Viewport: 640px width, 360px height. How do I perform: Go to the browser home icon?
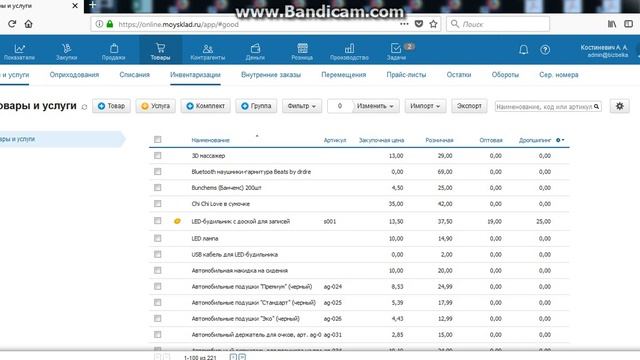click(28, 24)
